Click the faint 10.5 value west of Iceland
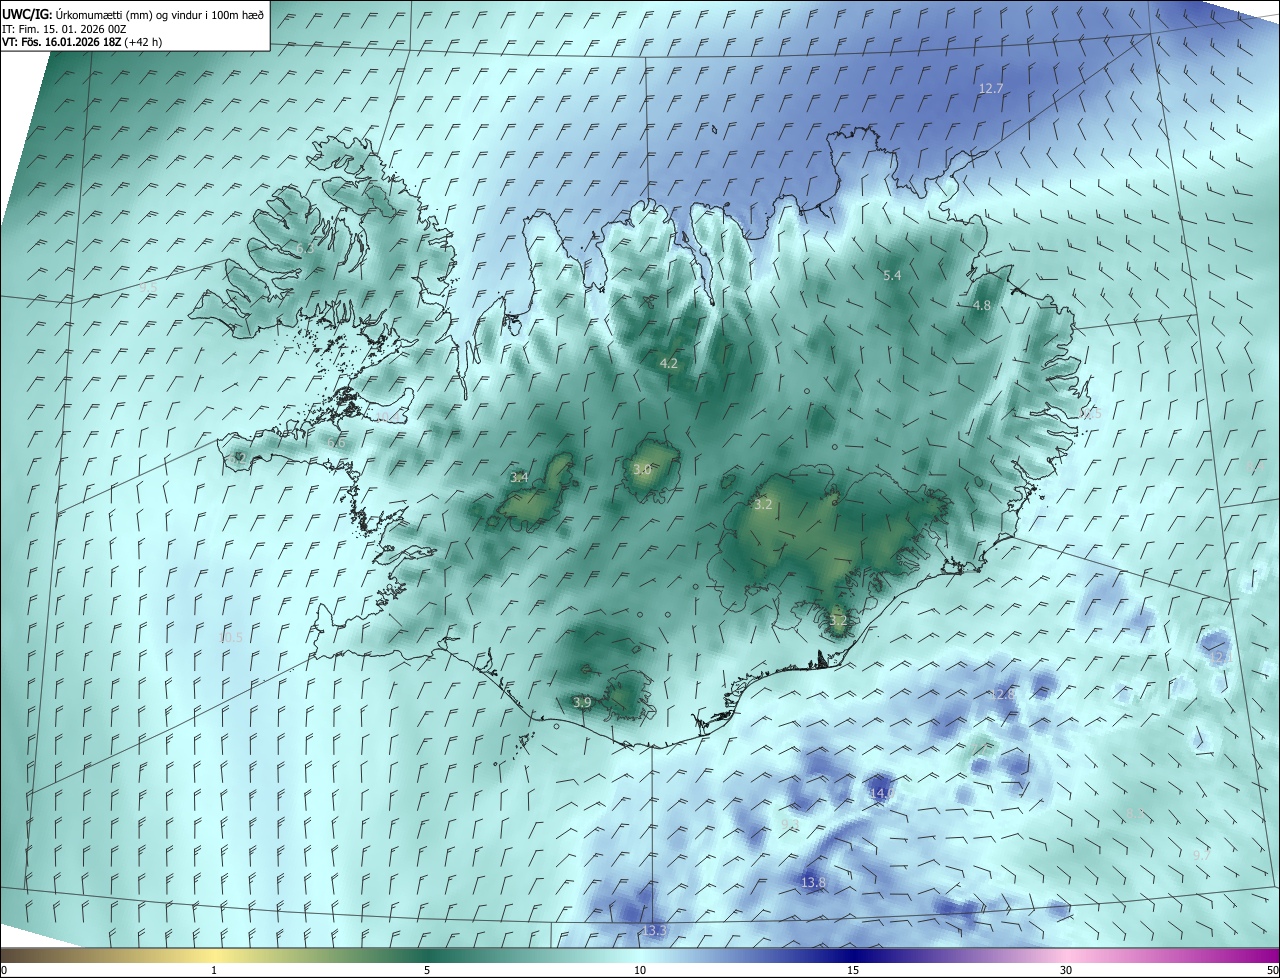The width and height of the screenshot is (1280, 978). point(231,638)
